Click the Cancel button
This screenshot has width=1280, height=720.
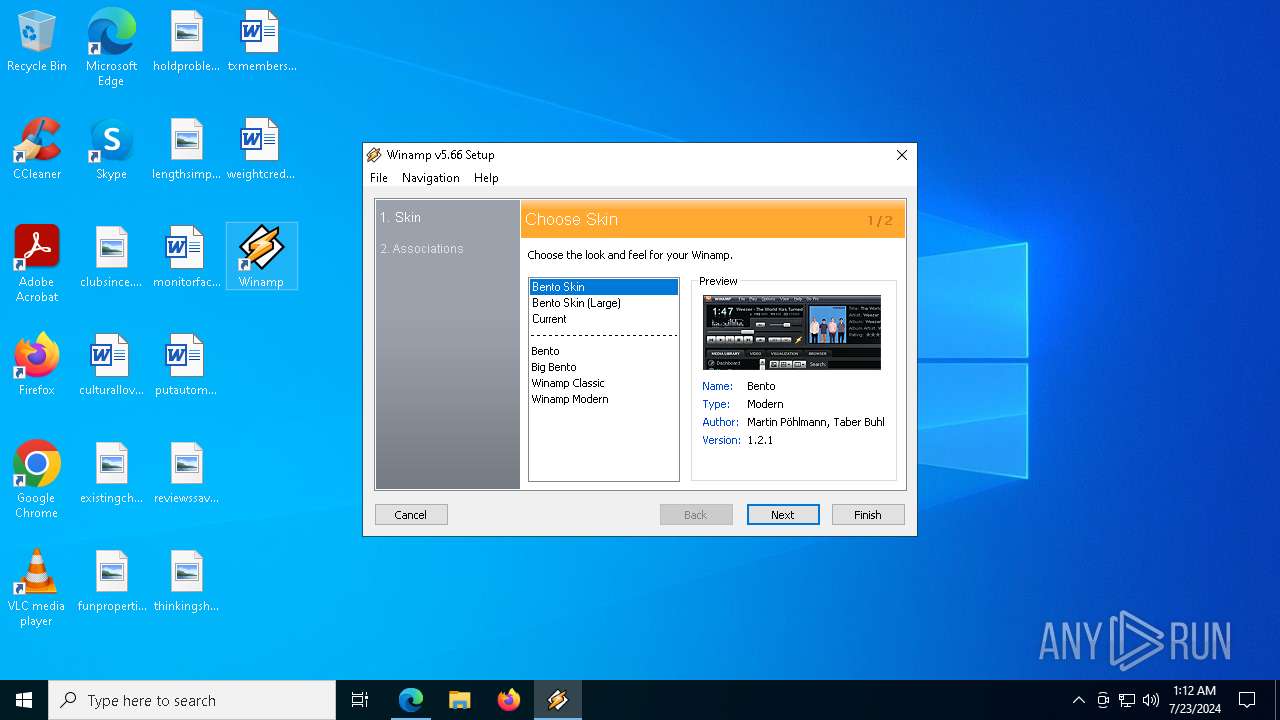coord(411,514)
